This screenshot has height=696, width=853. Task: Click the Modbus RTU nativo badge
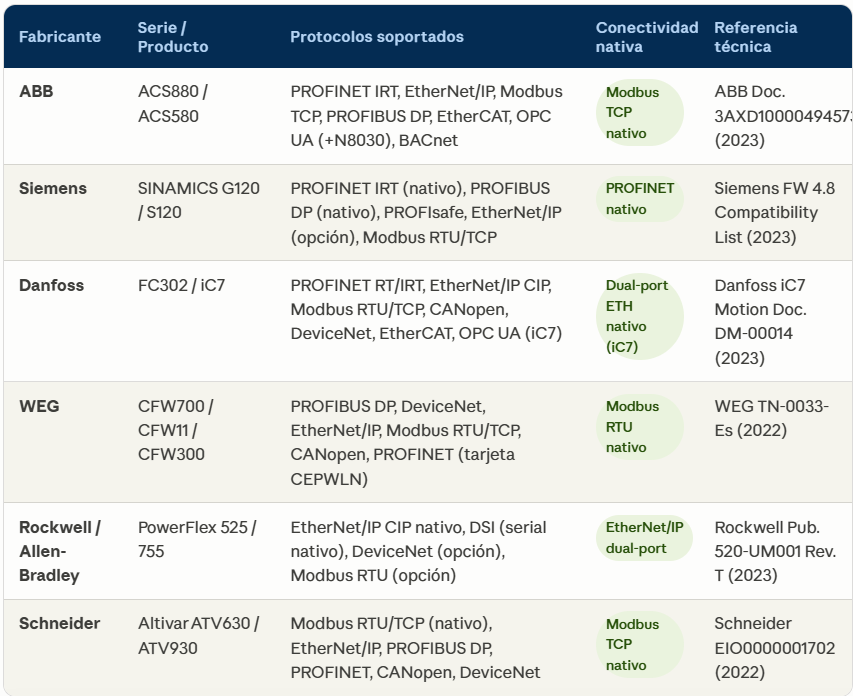[x=639, y=427]
